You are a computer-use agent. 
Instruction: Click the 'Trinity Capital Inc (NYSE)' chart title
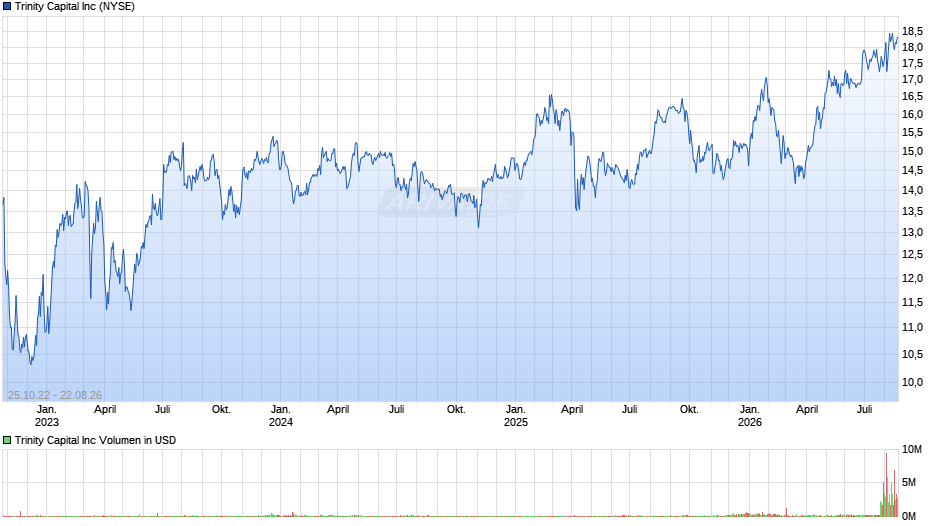[75, 7]
